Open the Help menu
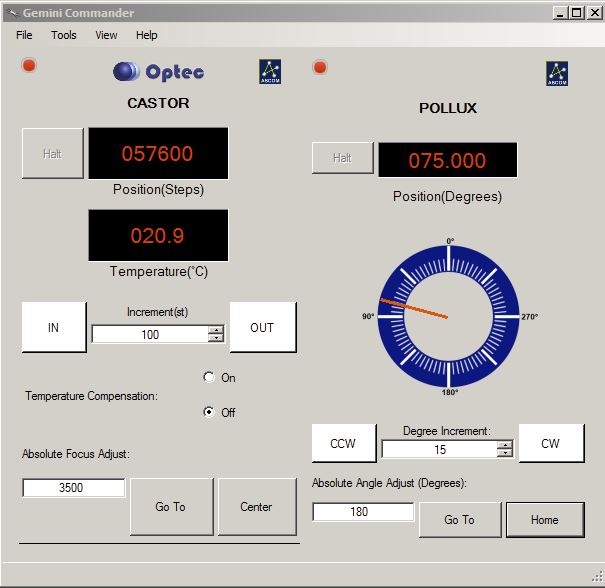Viewport: 605px width, 588px height. [147, 35]
